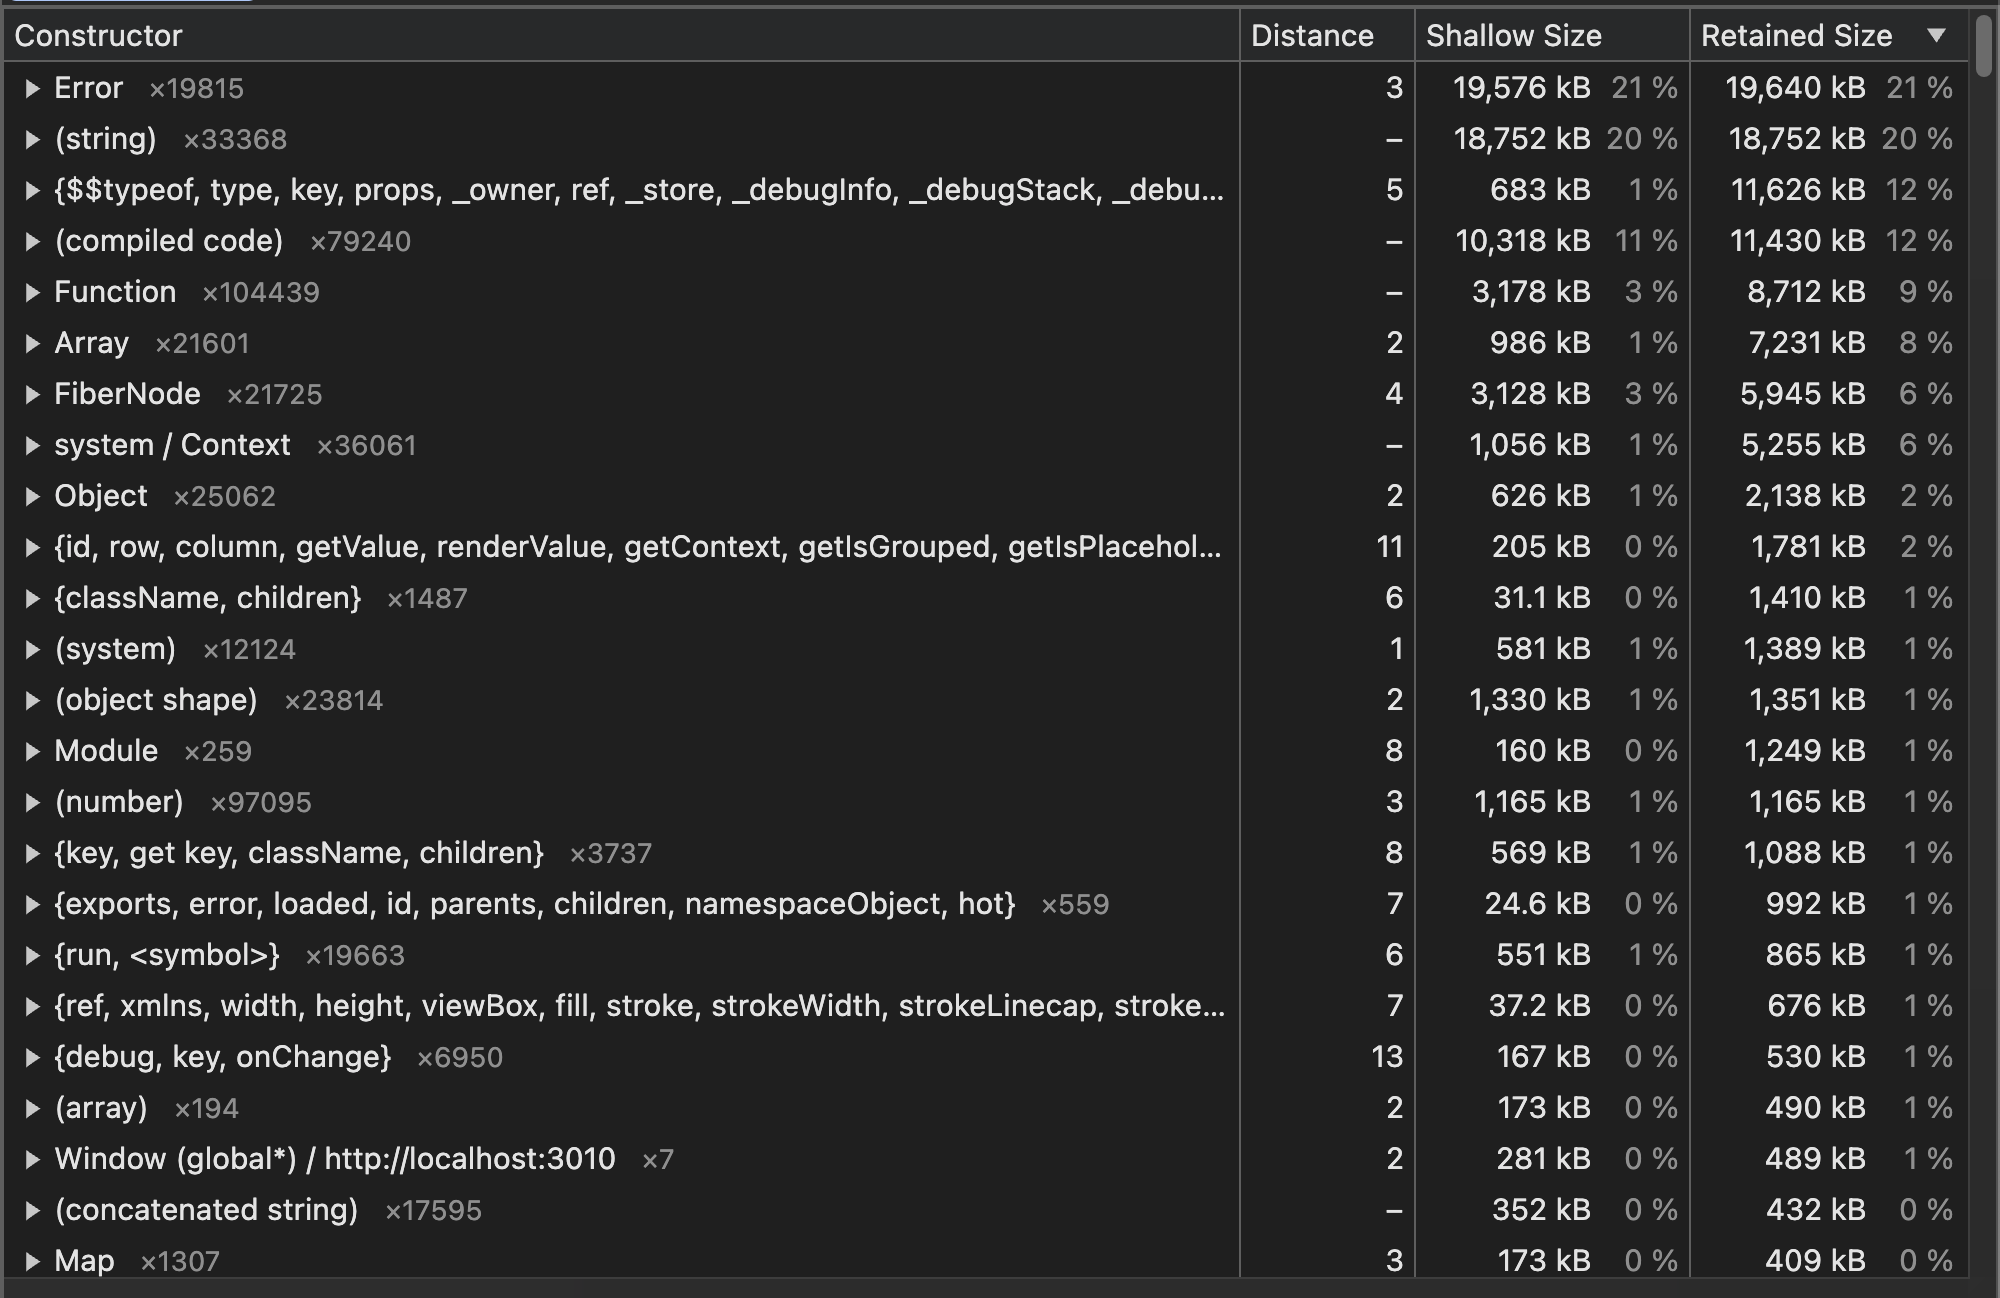The width and height of the screenshot is (2000, 1298).
Task: Sort by Shallow Size column header
Action: pos(1513,36)
